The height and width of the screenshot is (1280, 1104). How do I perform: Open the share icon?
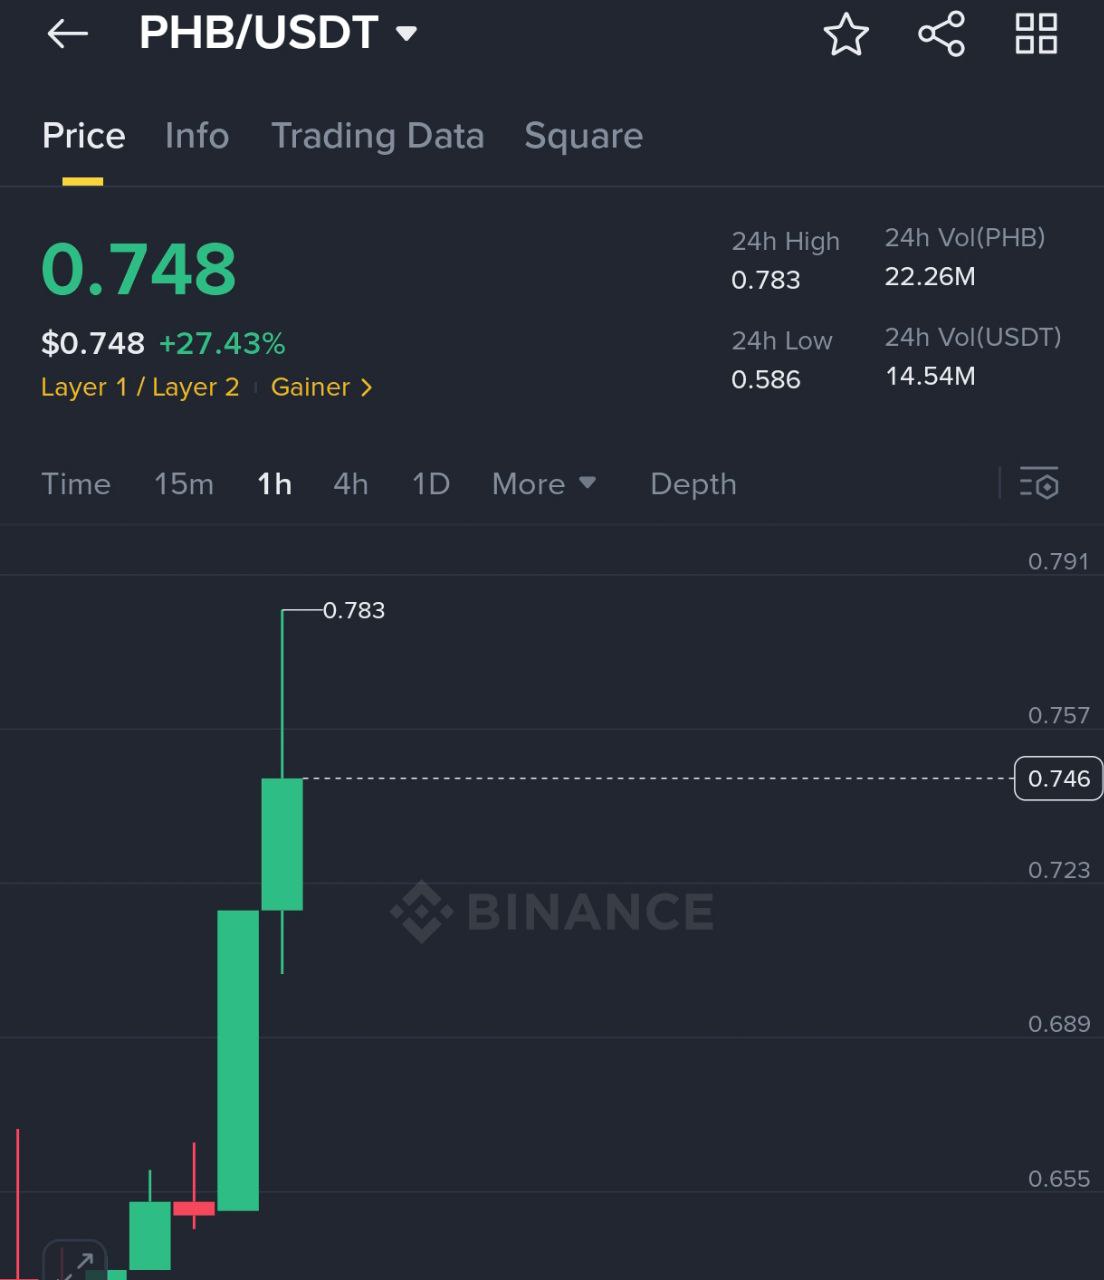point(941,34)
